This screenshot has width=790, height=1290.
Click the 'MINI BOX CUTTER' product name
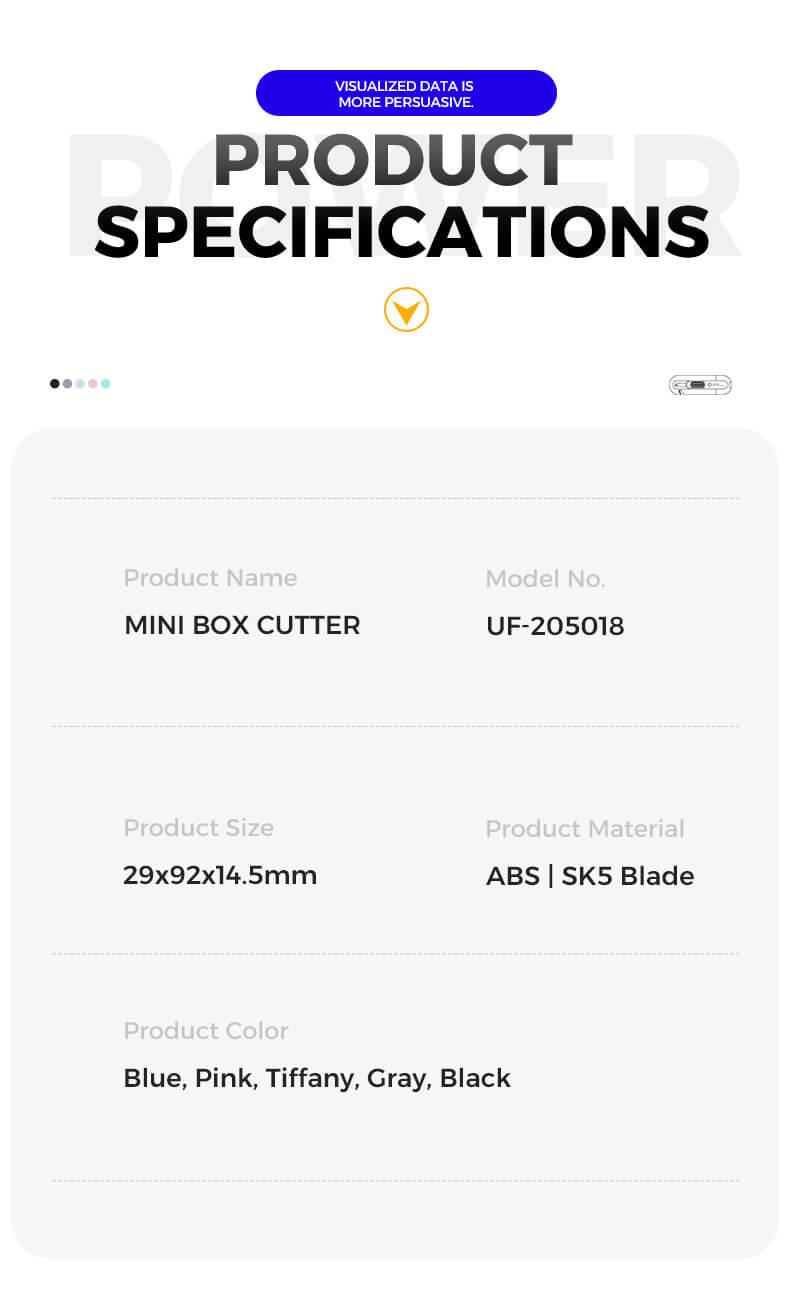[242, 625]
